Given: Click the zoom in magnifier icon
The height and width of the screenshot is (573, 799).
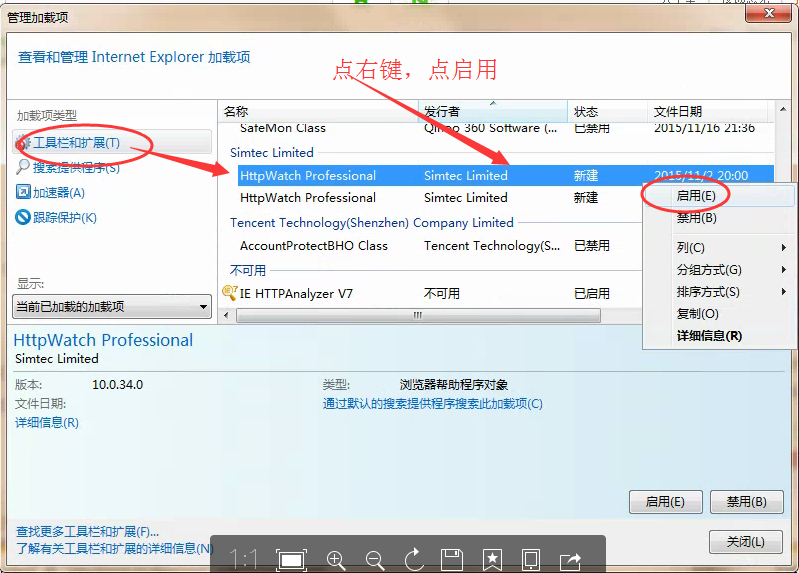Looking at the screenshot, I should tap(336, 560).
